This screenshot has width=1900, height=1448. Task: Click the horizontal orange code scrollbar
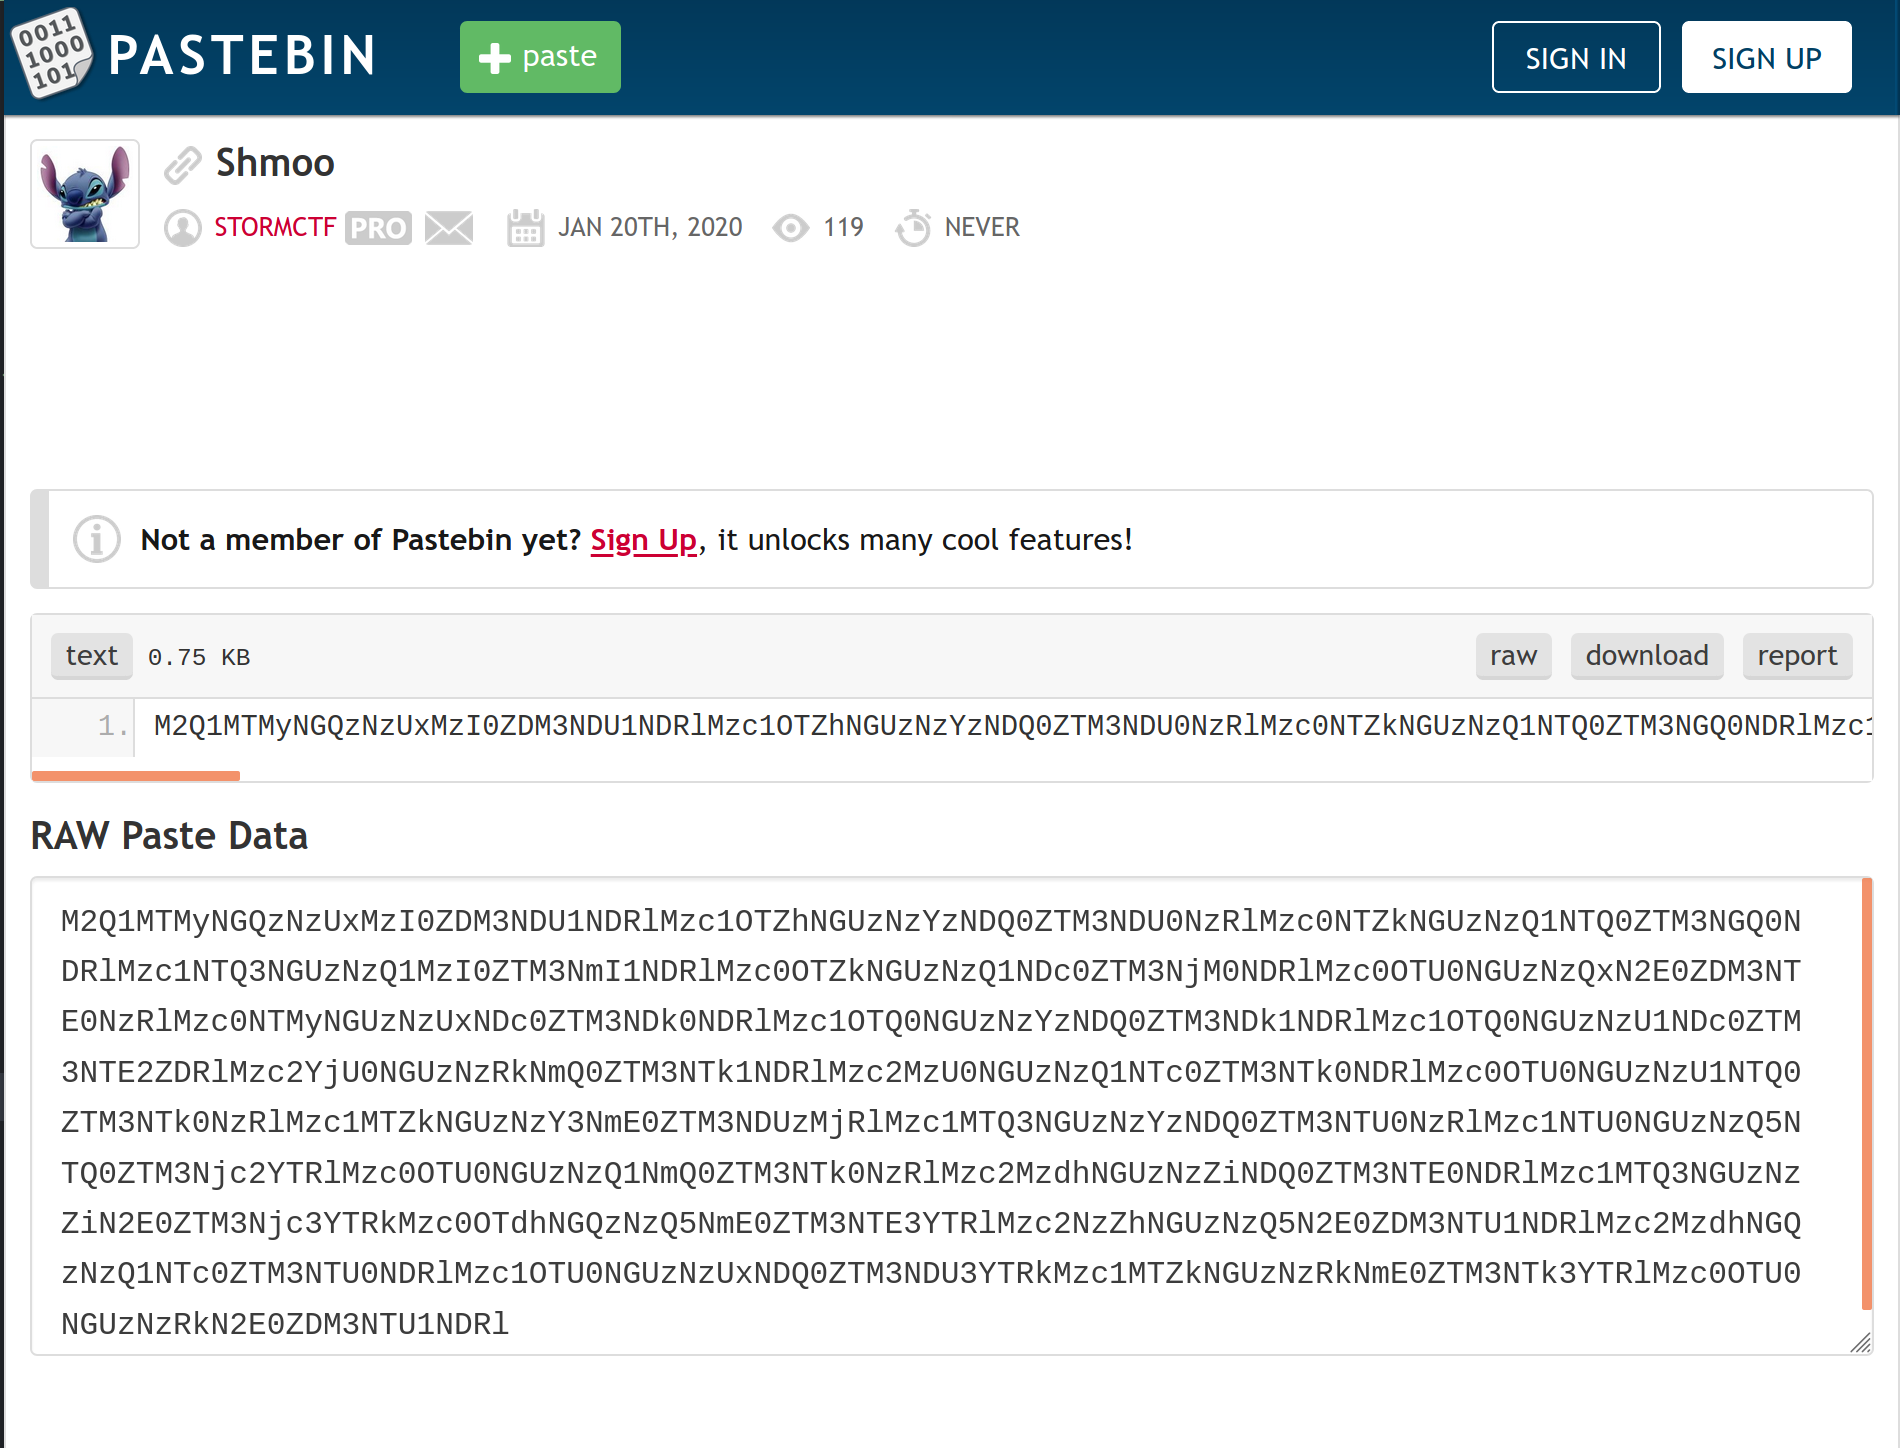click(x=136, y=776)
